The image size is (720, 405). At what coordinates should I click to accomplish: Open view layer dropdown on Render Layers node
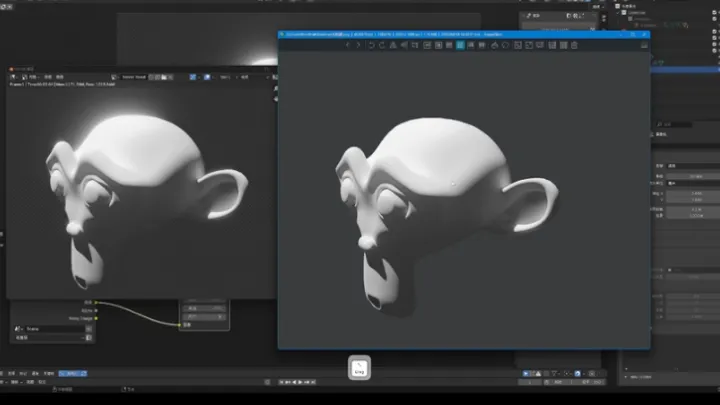point(50,338)
